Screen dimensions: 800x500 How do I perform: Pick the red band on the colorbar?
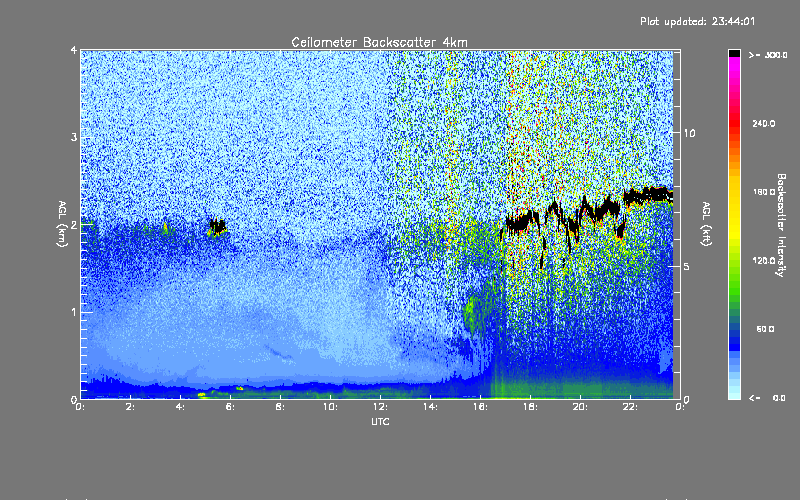tap(734, 125)
